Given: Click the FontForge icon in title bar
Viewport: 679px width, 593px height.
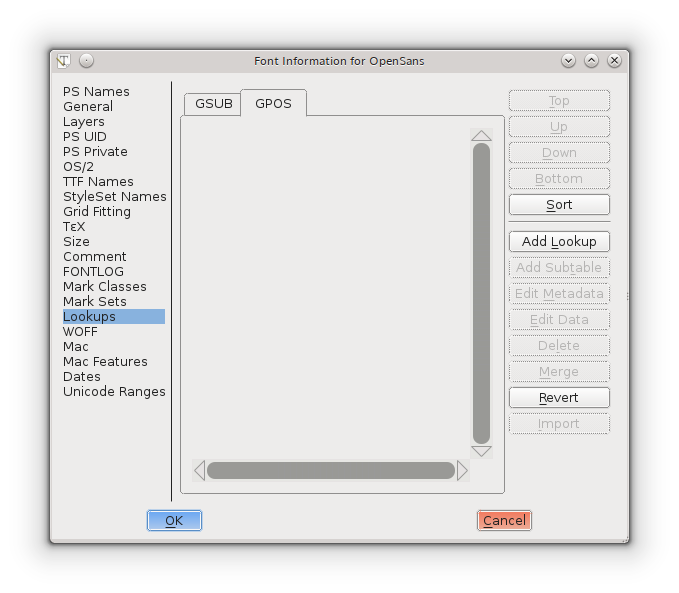Looking at the screenshot, I should tap(64, 61).
